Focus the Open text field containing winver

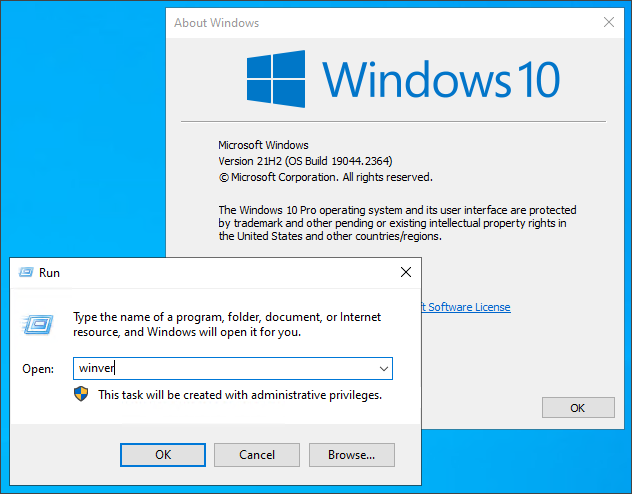[x=233, y=368]
